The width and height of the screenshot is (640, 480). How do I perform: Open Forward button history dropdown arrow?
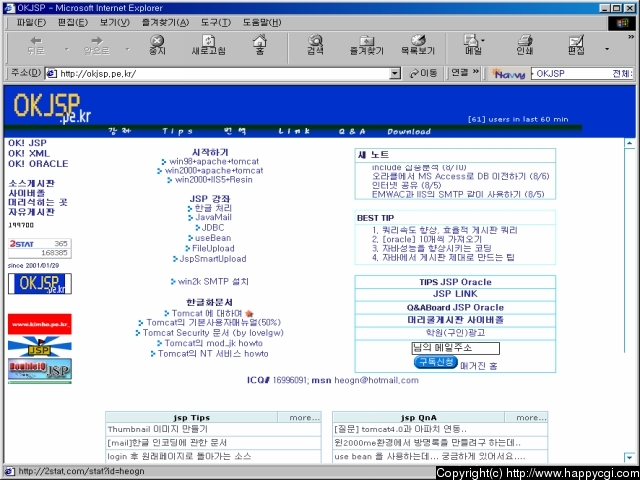point(127,50)
